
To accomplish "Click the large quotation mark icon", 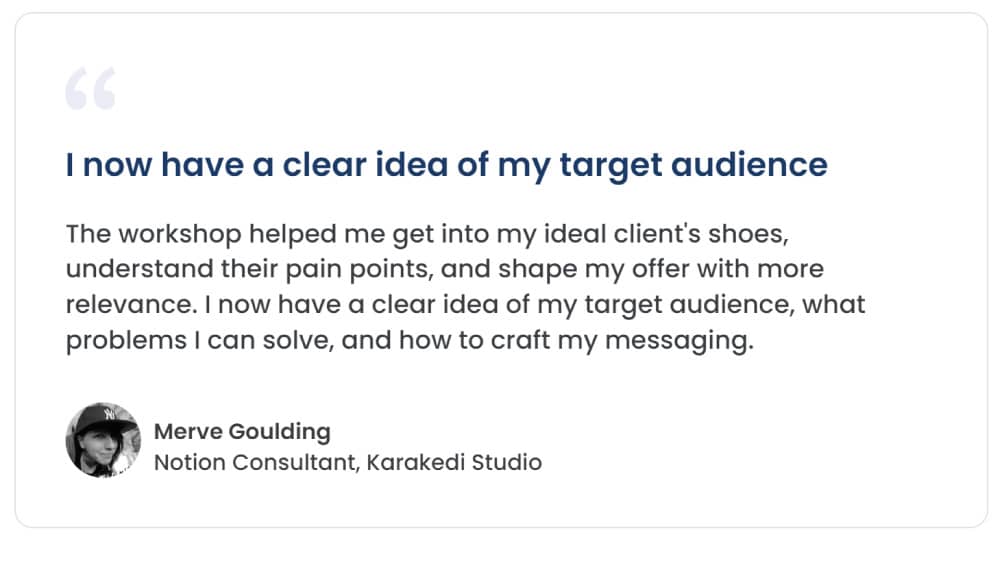I will [91, 88].
